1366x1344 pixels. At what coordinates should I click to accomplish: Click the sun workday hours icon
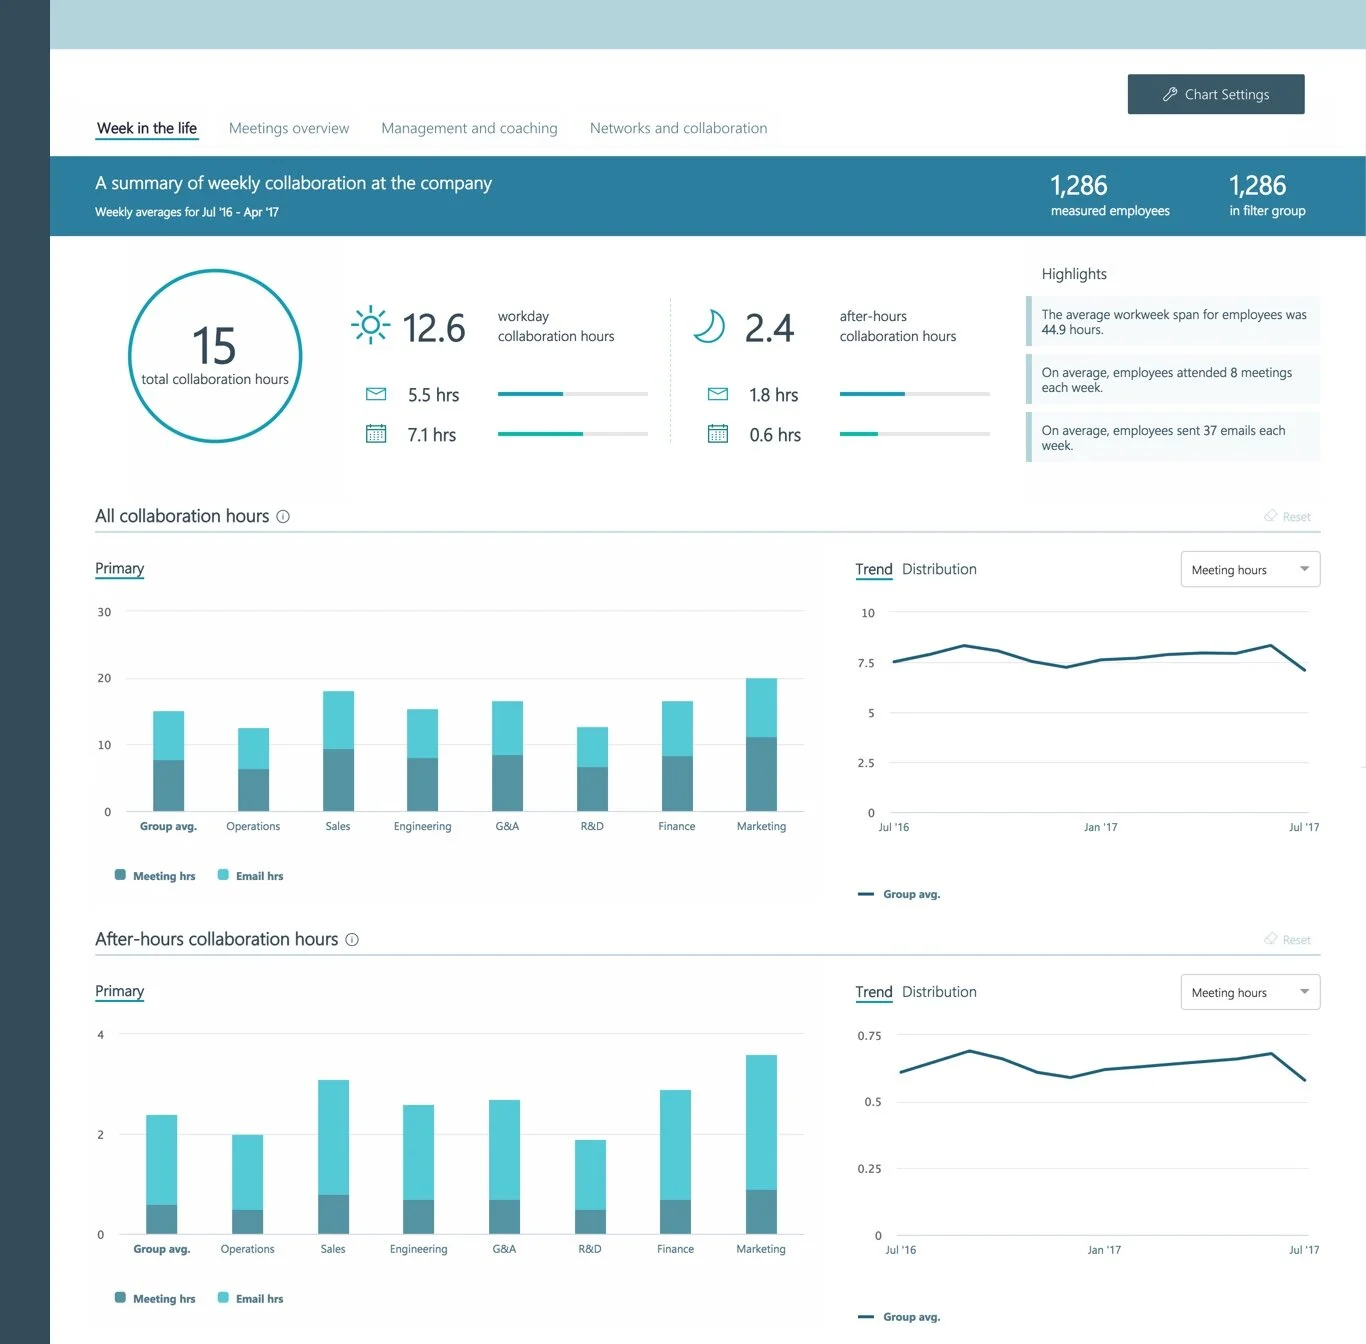(370, 325)
